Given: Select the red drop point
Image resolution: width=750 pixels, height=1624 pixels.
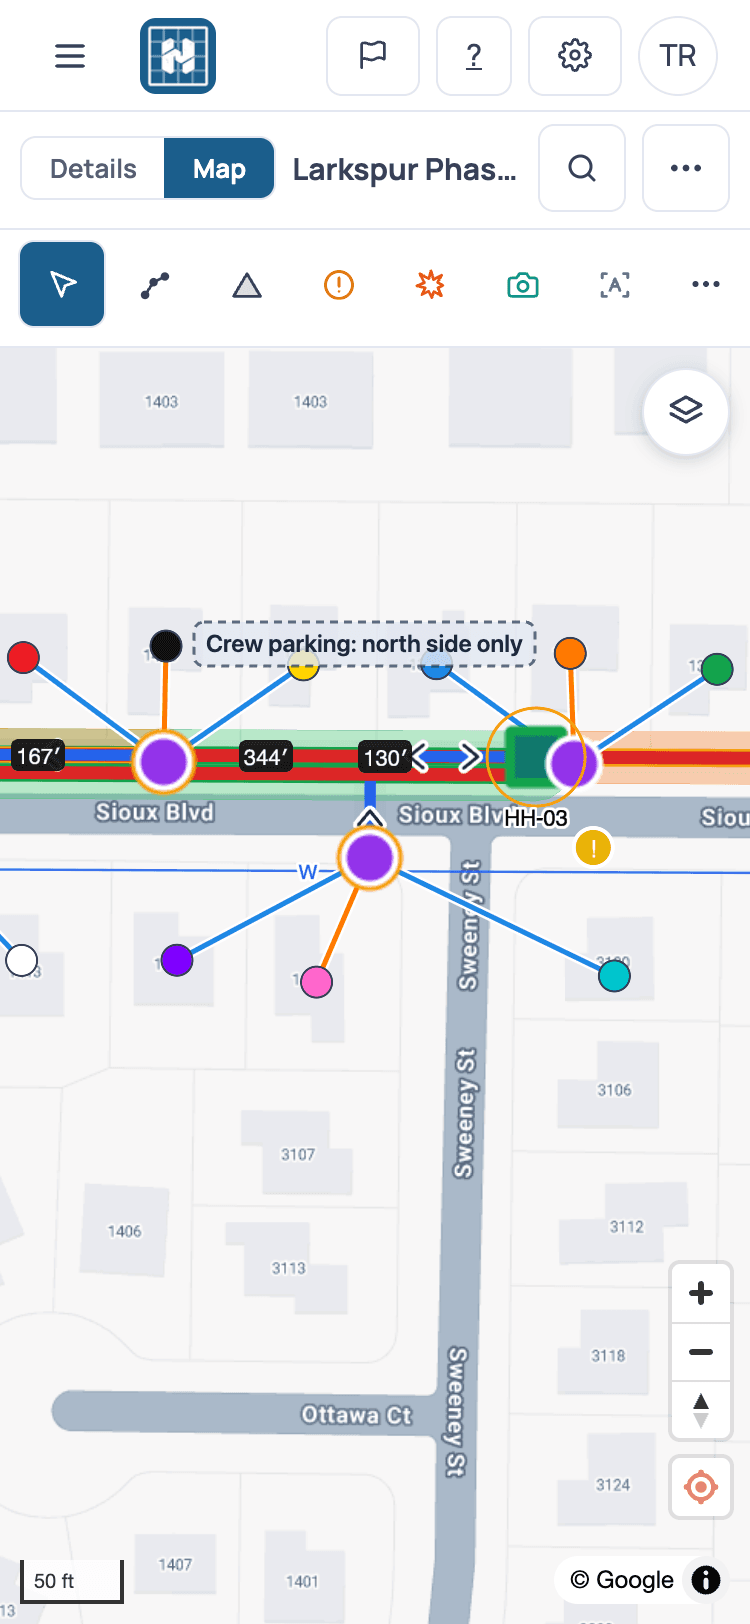Looking at the screenshot, I should (x=23, y=657).
